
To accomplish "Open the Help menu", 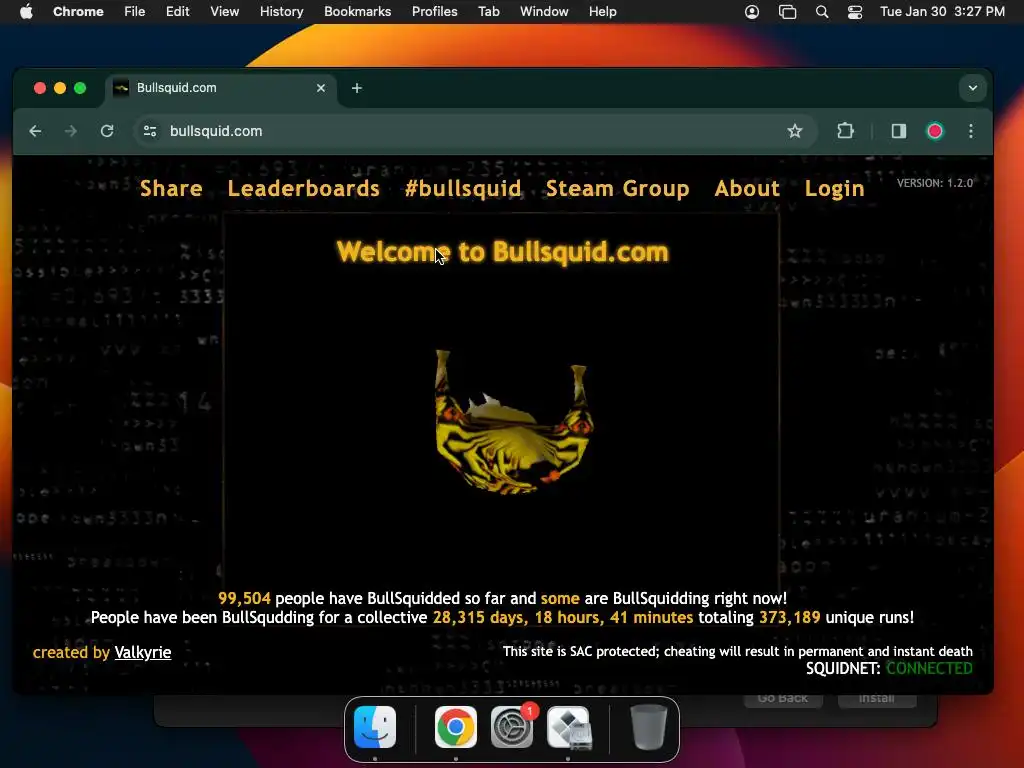I will point(602,12).
